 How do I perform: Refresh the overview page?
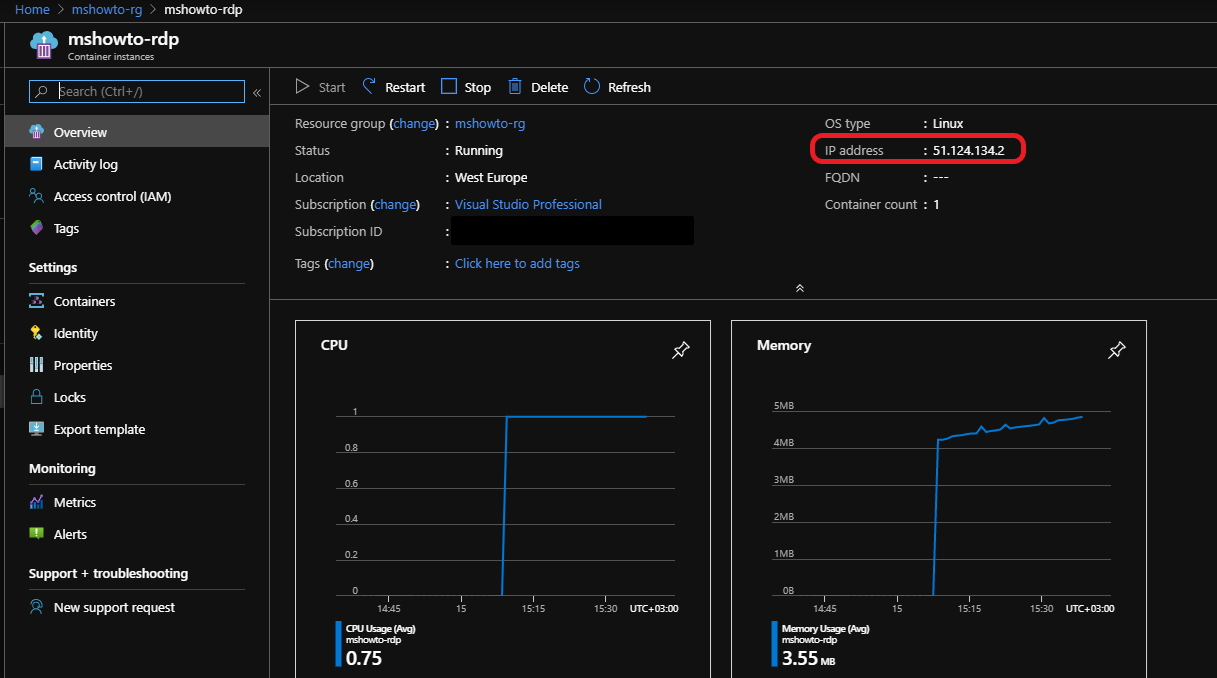(617, 87)
